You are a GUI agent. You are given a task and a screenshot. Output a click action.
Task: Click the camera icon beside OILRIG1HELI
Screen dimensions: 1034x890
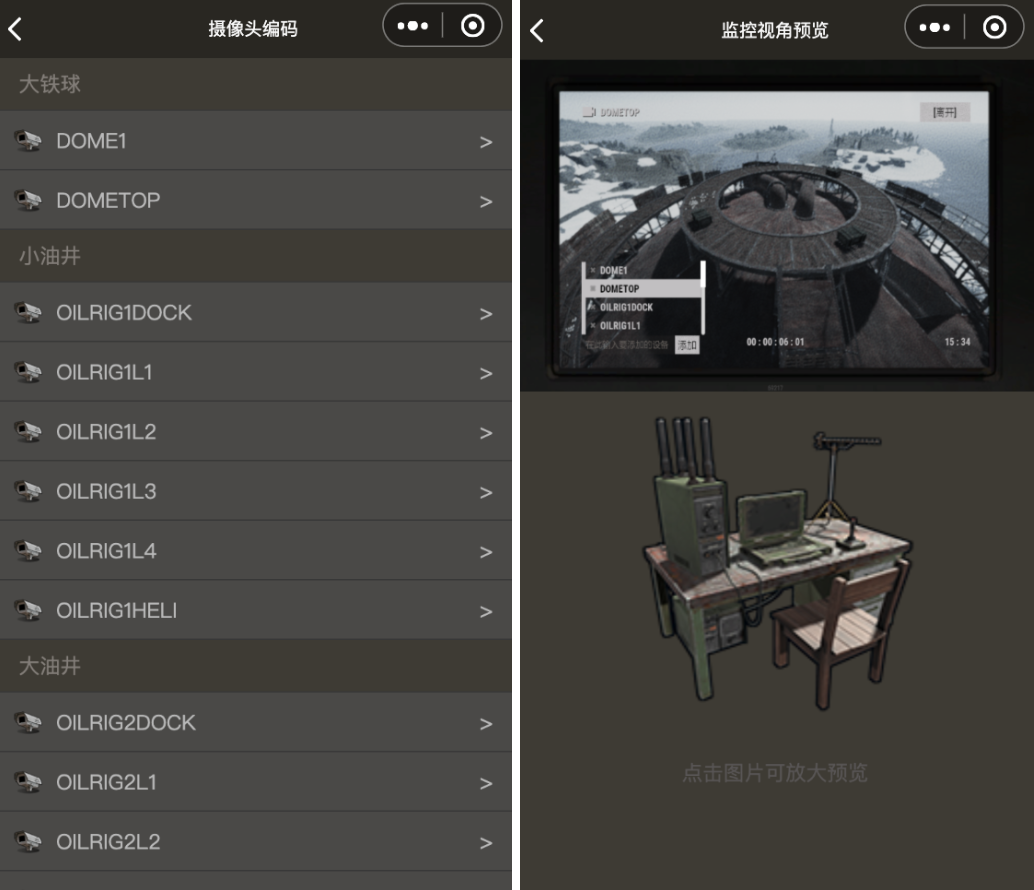(28, 610)
